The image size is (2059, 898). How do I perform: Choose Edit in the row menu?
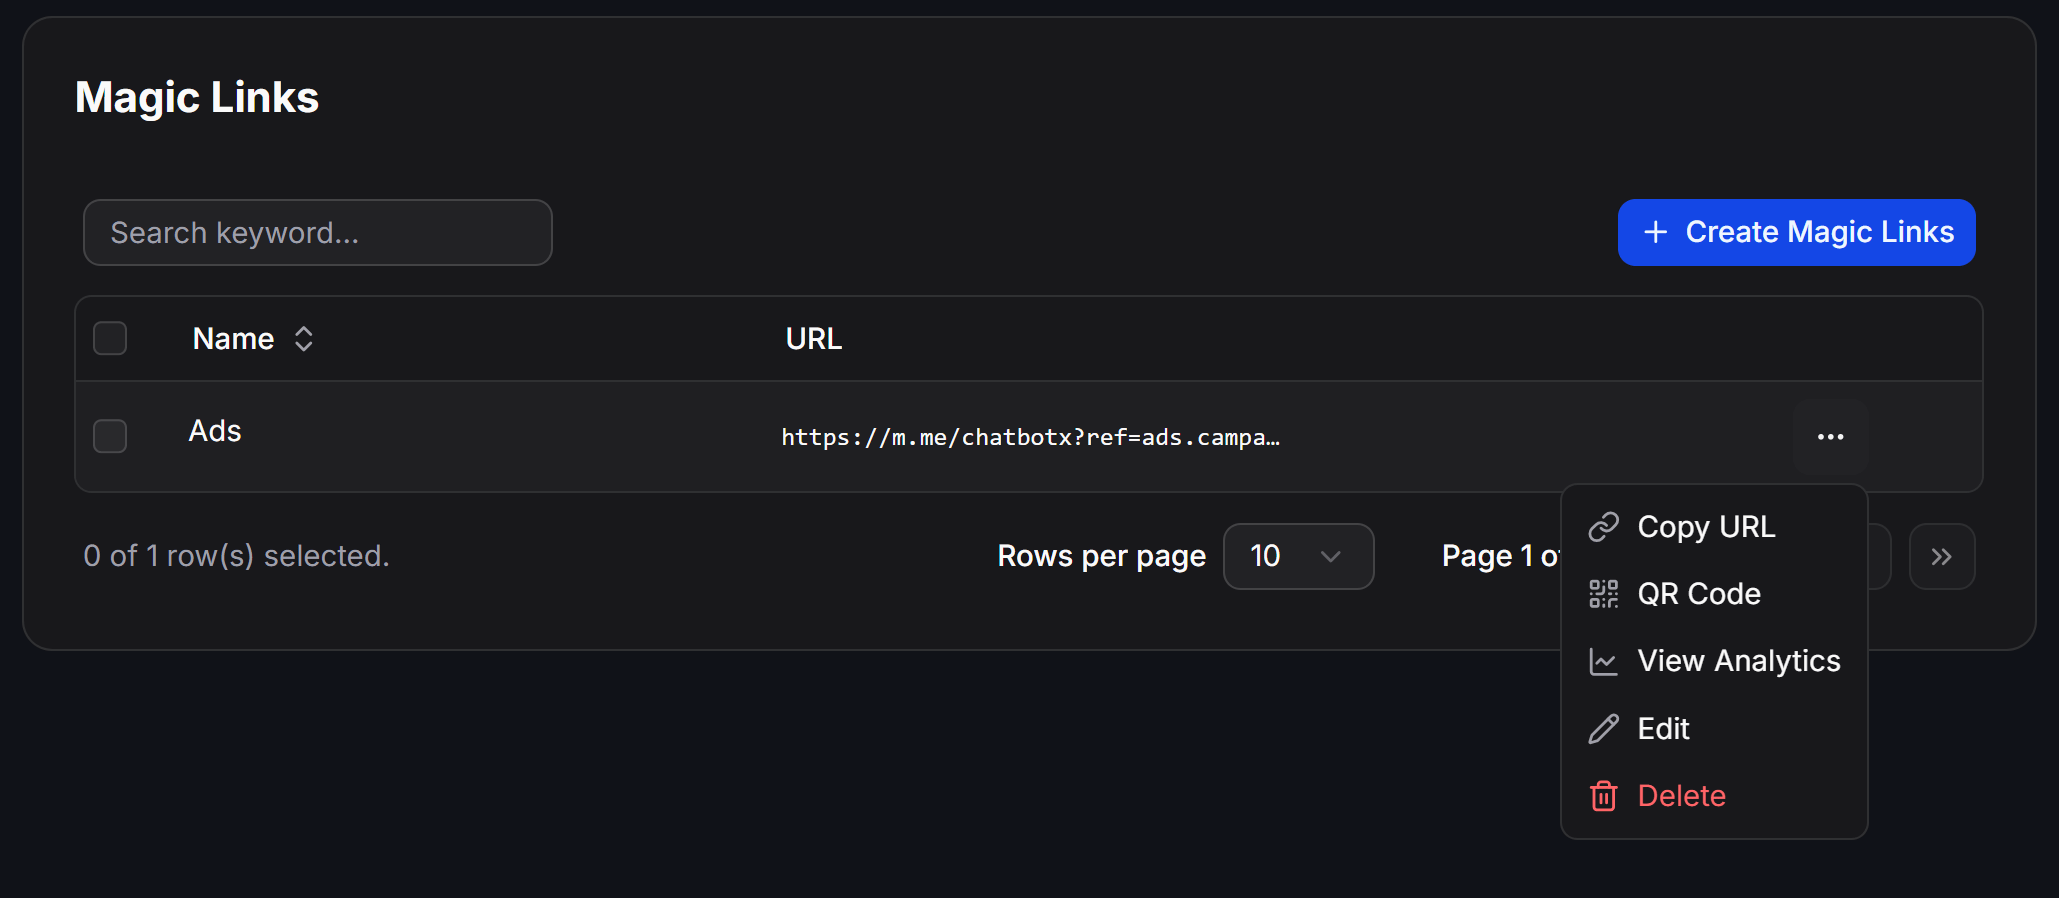point(1714,729)
